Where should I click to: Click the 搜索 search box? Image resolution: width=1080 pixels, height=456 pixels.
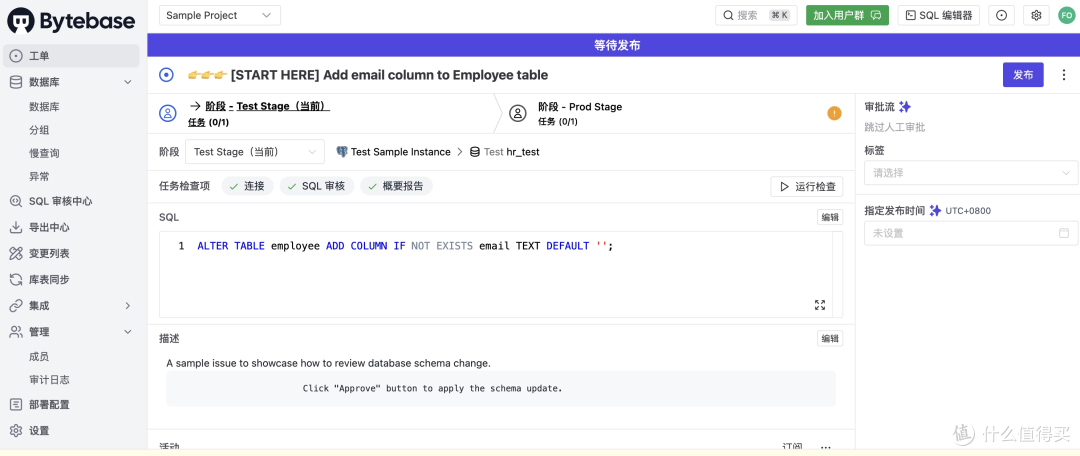[756, 15]
